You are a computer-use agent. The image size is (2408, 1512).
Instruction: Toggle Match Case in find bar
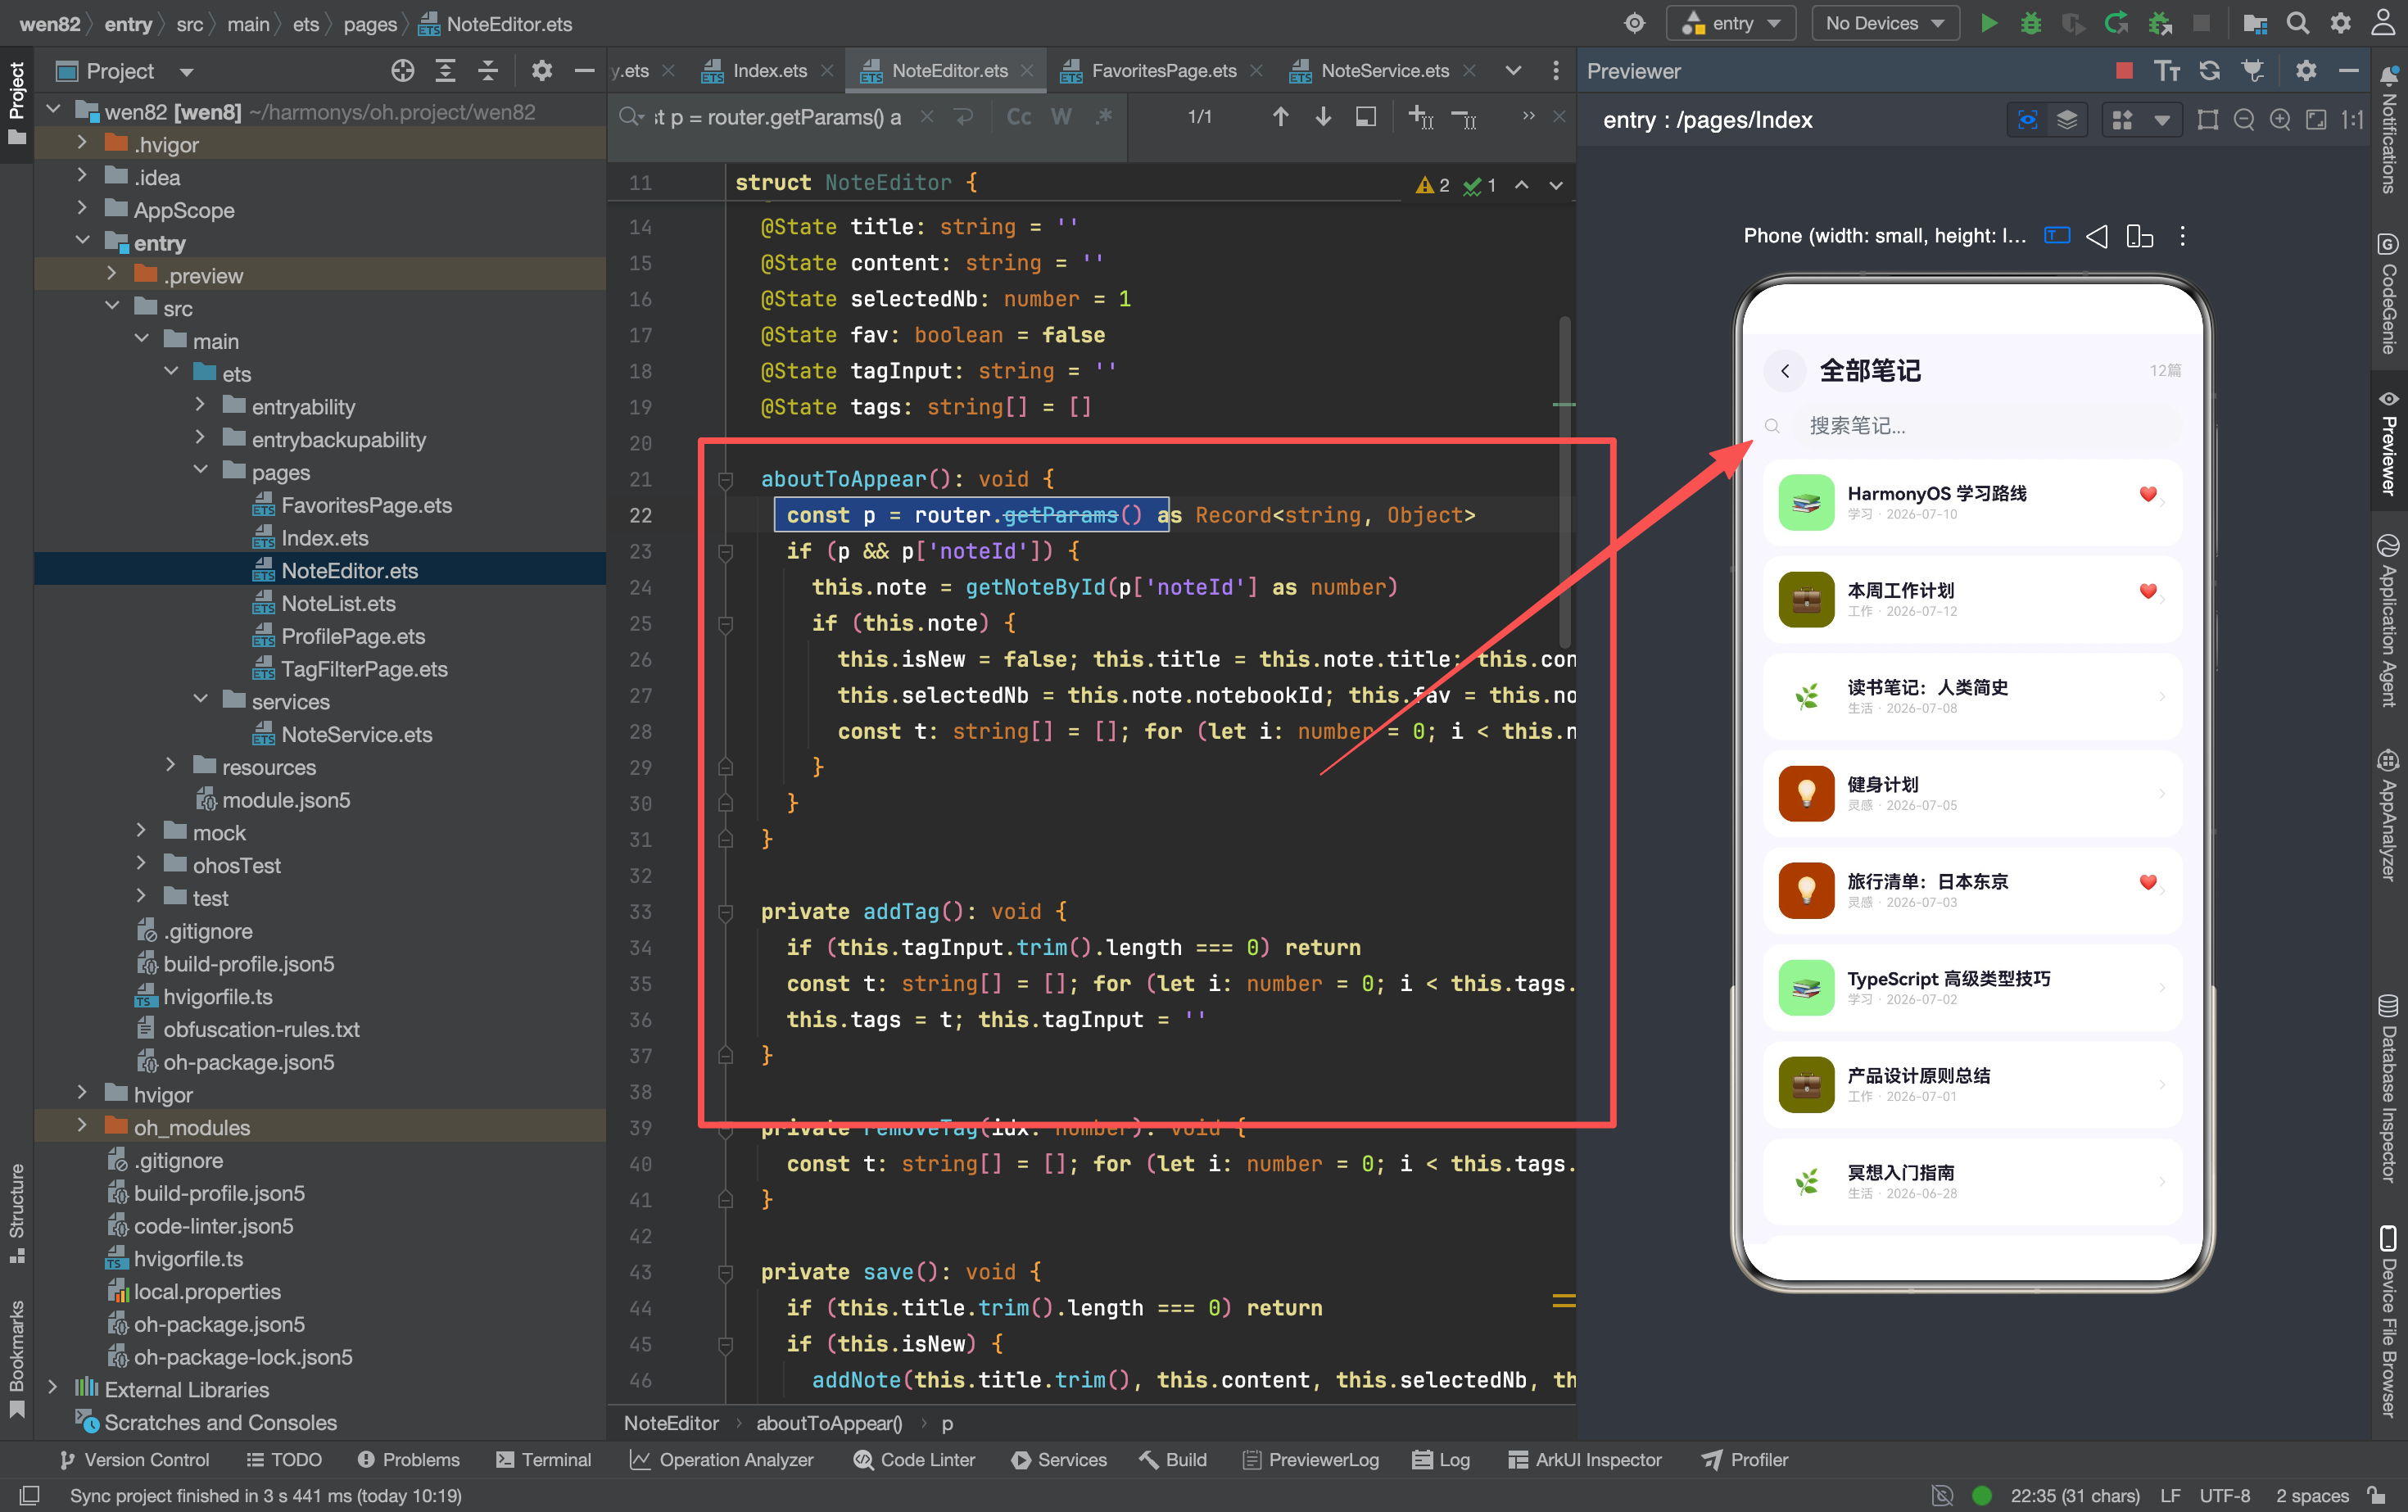click(1019, 117)
